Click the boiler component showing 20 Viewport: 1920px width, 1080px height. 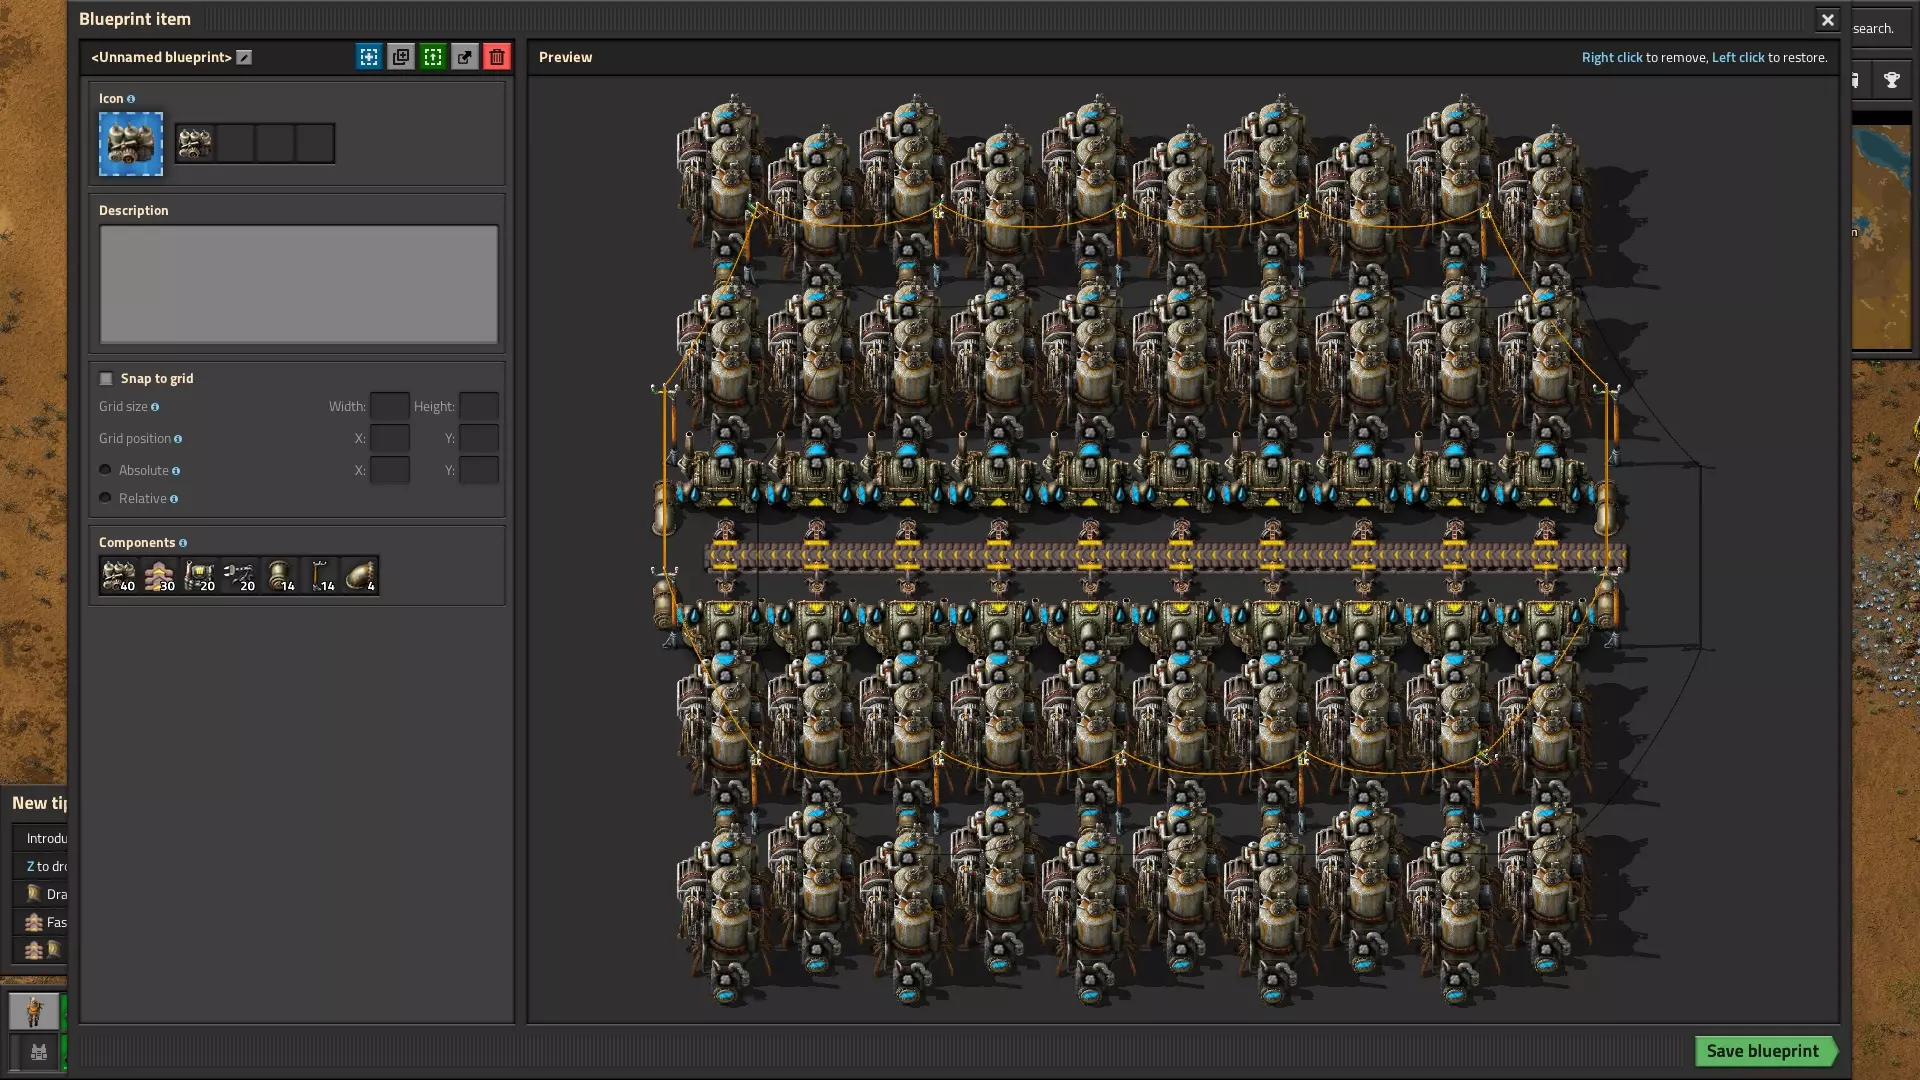pyautogui.click(x=199, y=576)
